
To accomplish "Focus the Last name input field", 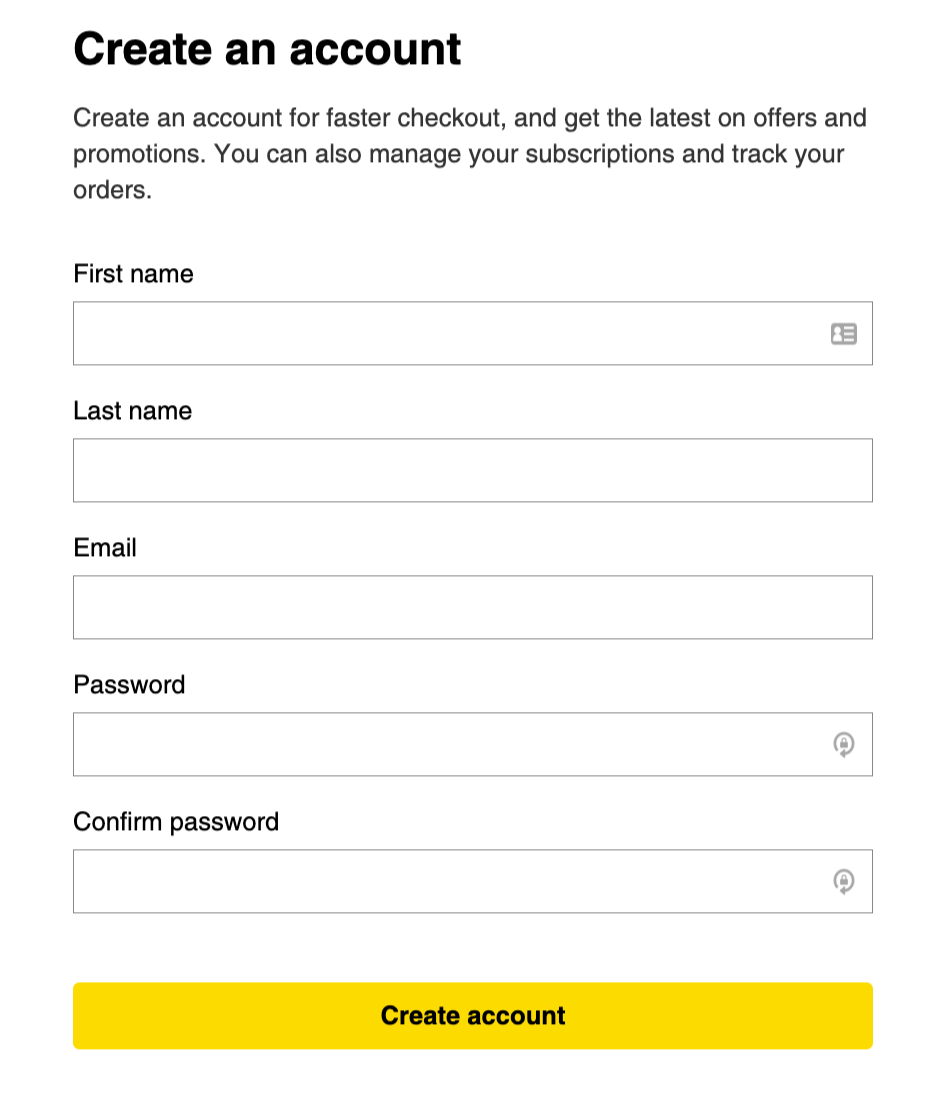I will point(472,470).
